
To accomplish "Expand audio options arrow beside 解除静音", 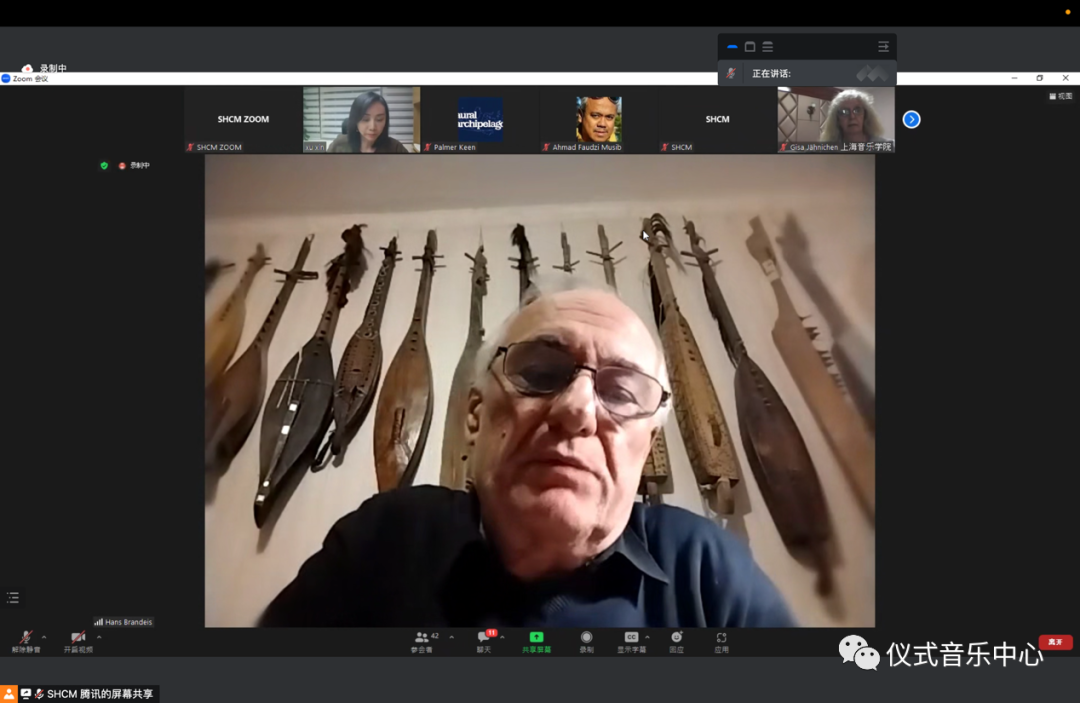I will 44,636.
